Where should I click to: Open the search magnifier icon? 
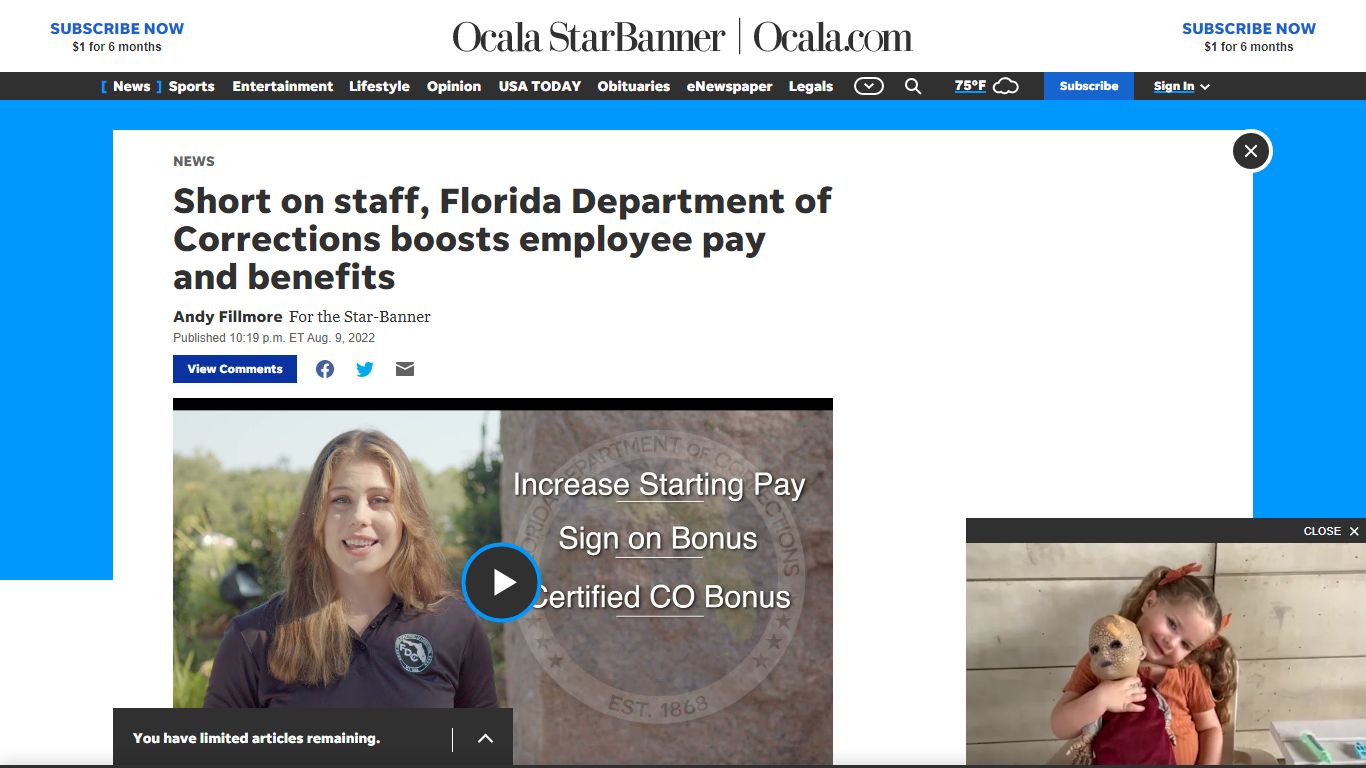click(x=913, y=86)
